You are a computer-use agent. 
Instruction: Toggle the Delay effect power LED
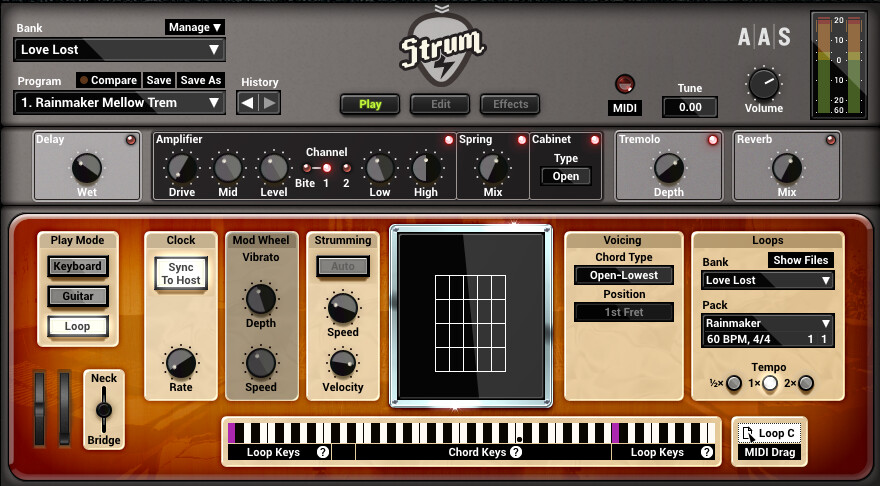(x=131, y=140)
